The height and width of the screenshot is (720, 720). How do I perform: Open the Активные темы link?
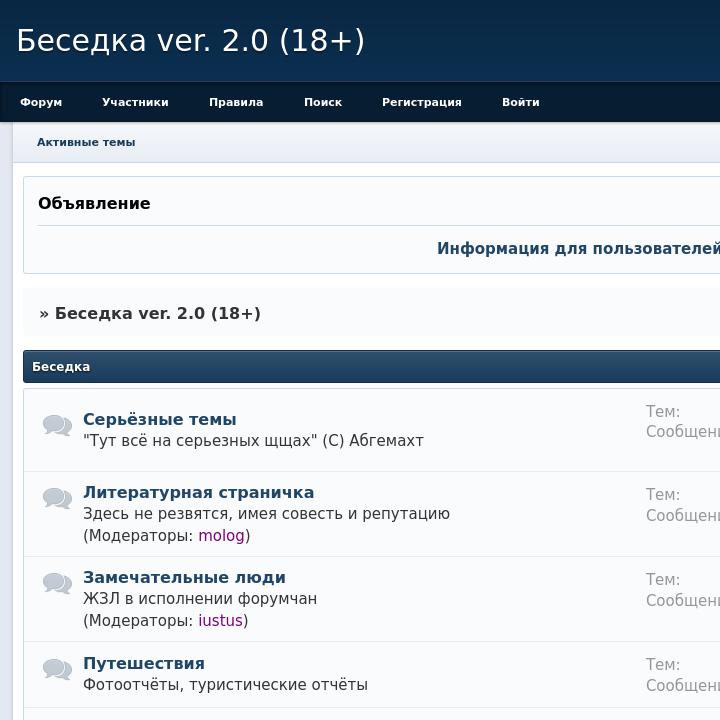tap(86, 142)
